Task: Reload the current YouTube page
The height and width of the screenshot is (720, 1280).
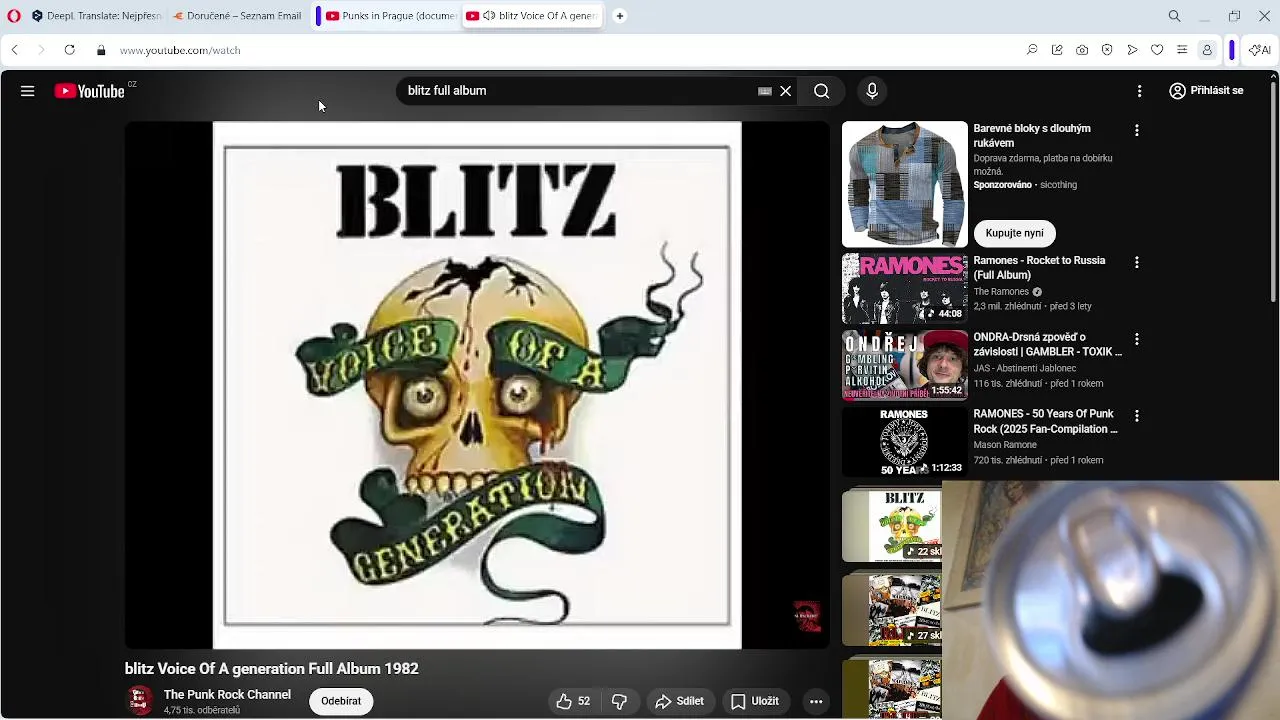Action: click(x=69, y=50)
